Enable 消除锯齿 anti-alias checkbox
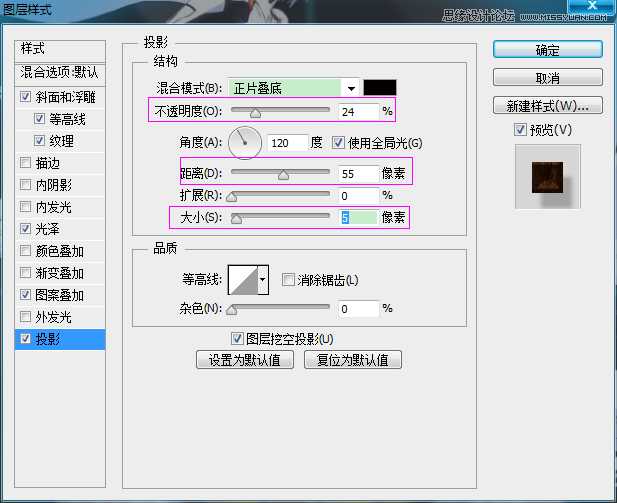This screenshot has width=617, height=503. (x=288, y=280)
